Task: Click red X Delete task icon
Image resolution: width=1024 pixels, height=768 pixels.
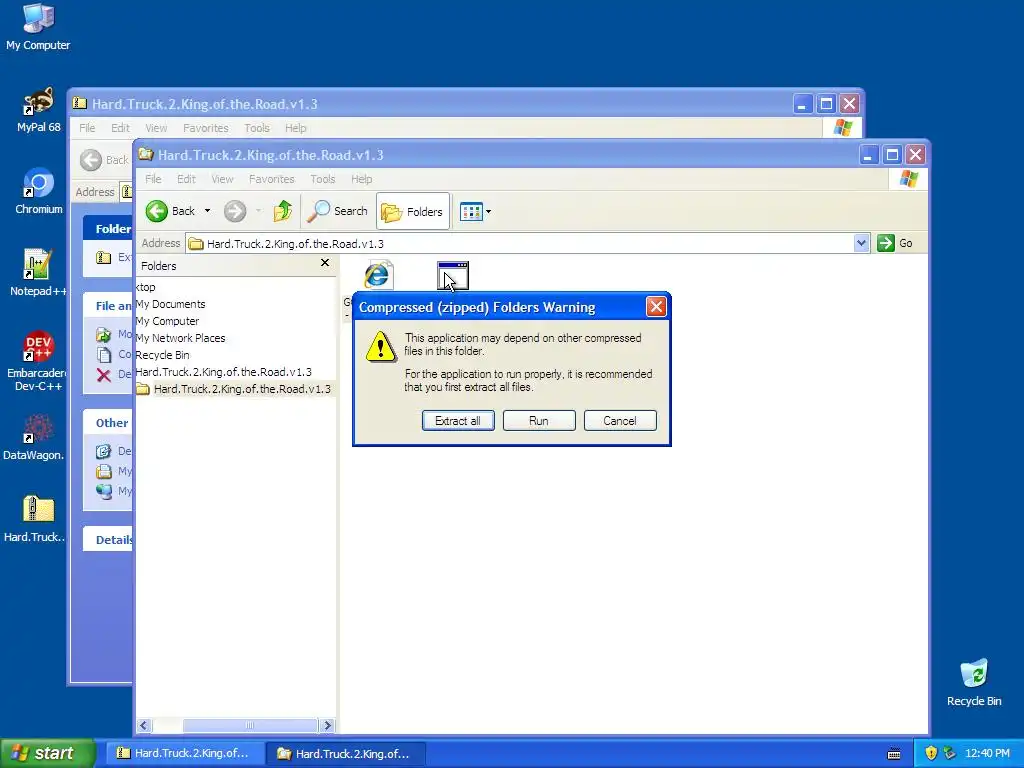Action: coord(103,375)
